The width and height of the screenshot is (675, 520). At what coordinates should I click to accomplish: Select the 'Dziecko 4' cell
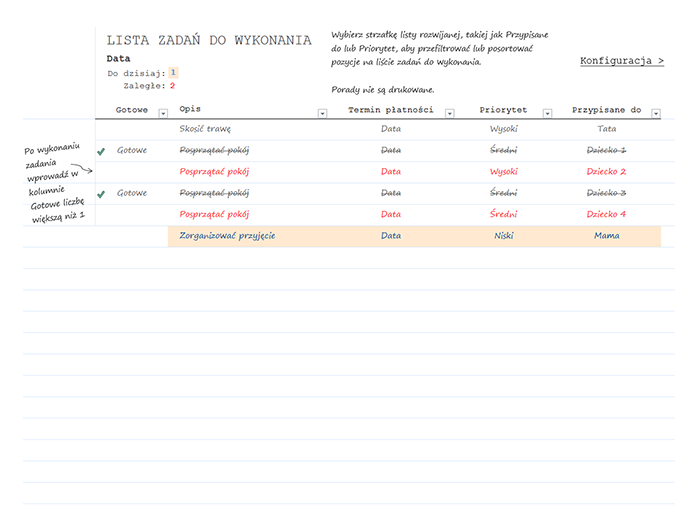[607, 214]
